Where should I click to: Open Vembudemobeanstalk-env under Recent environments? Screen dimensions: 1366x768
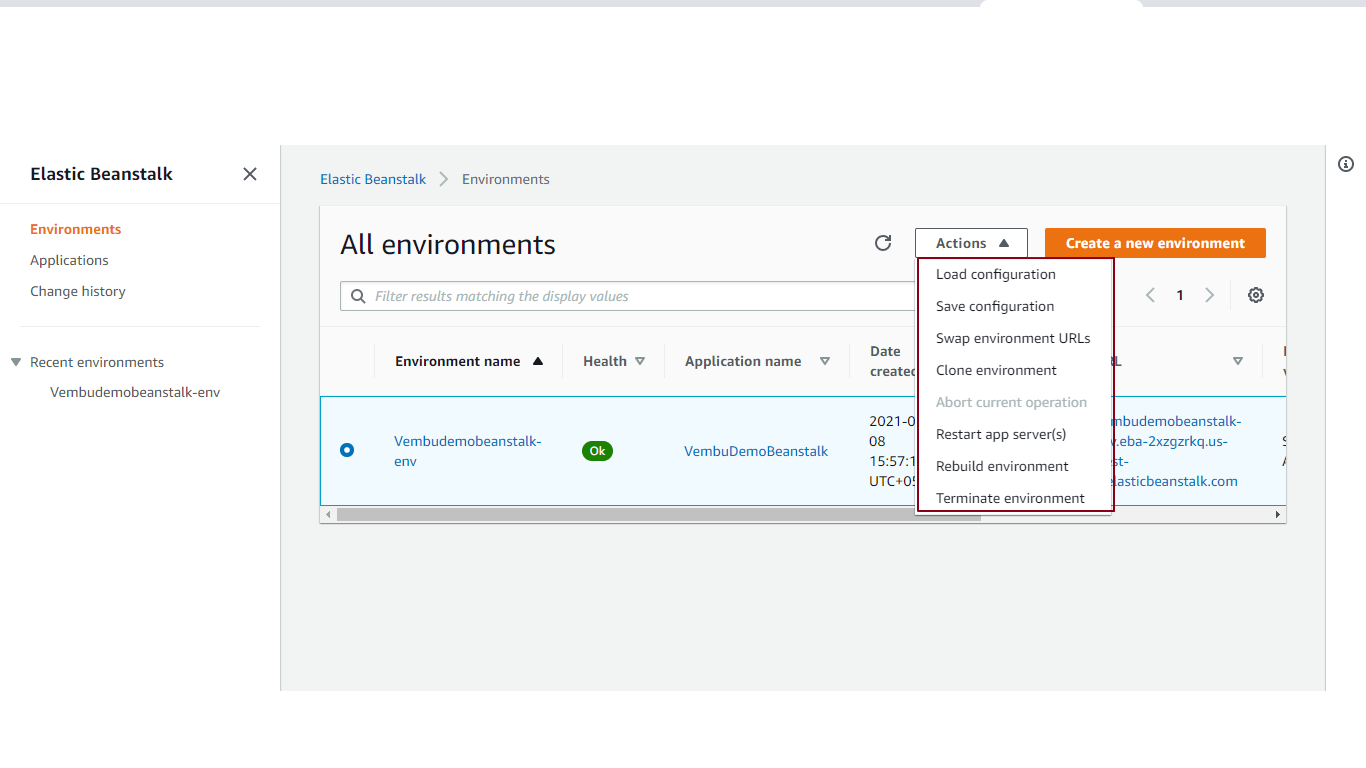[135, 392]
